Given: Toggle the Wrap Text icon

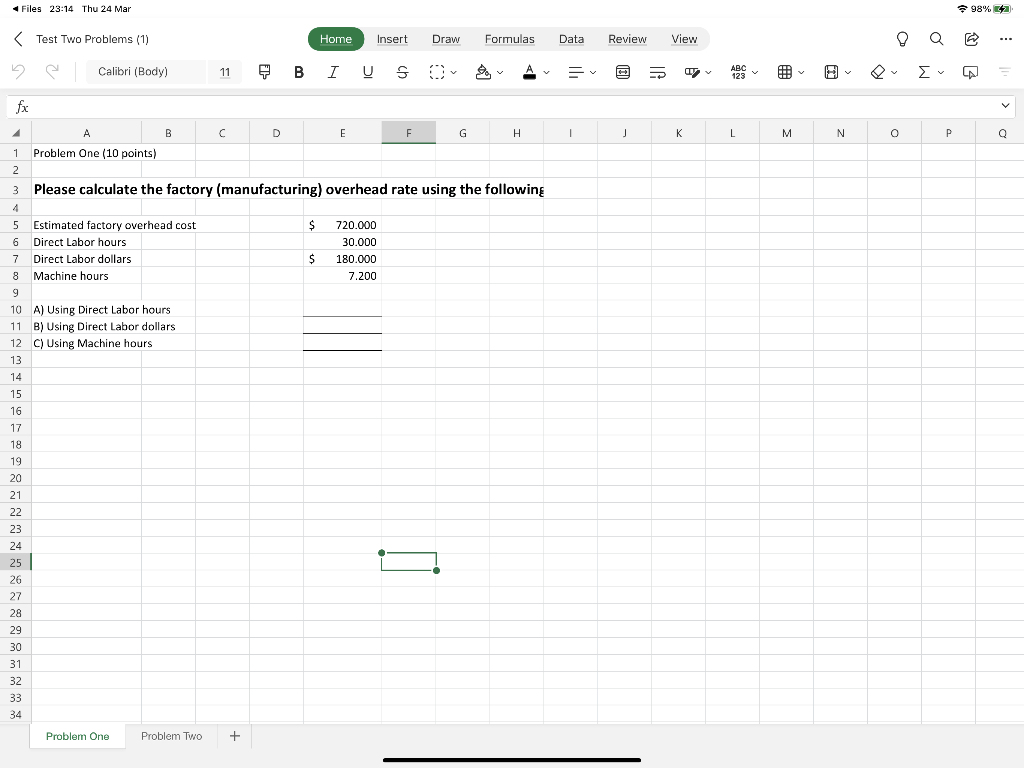Looking at the screenshot, I should click(x=658, y=72).
